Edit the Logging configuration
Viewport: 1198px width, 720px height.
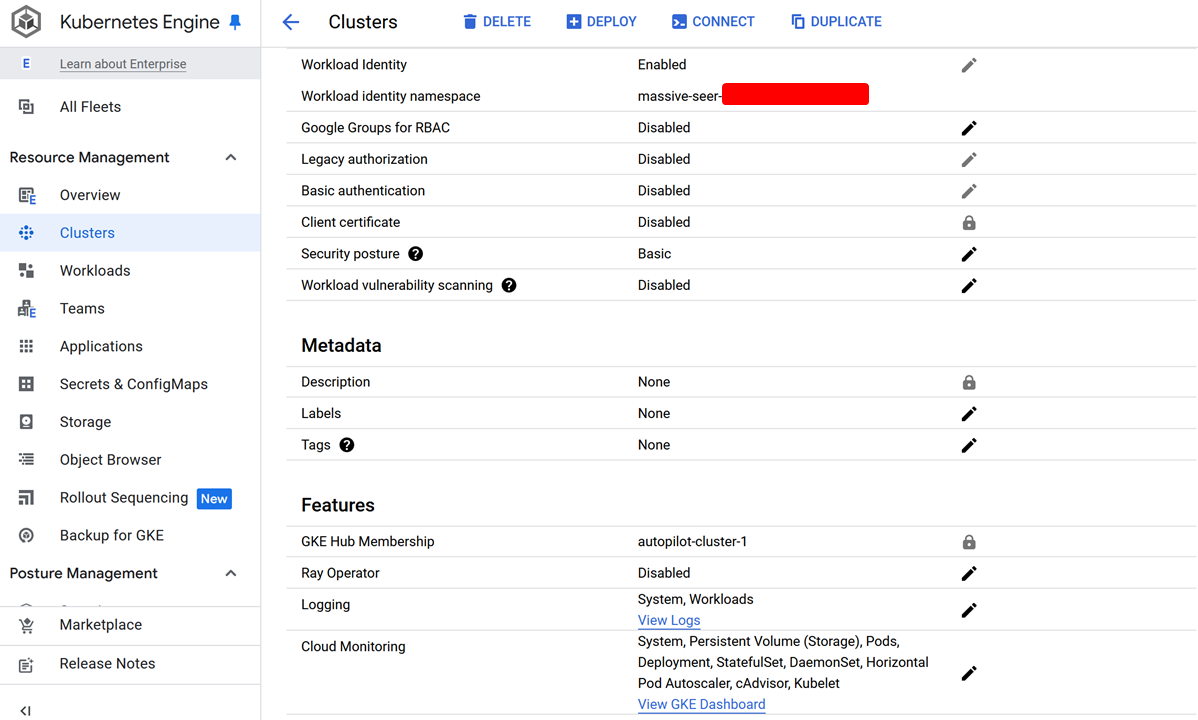969,610
